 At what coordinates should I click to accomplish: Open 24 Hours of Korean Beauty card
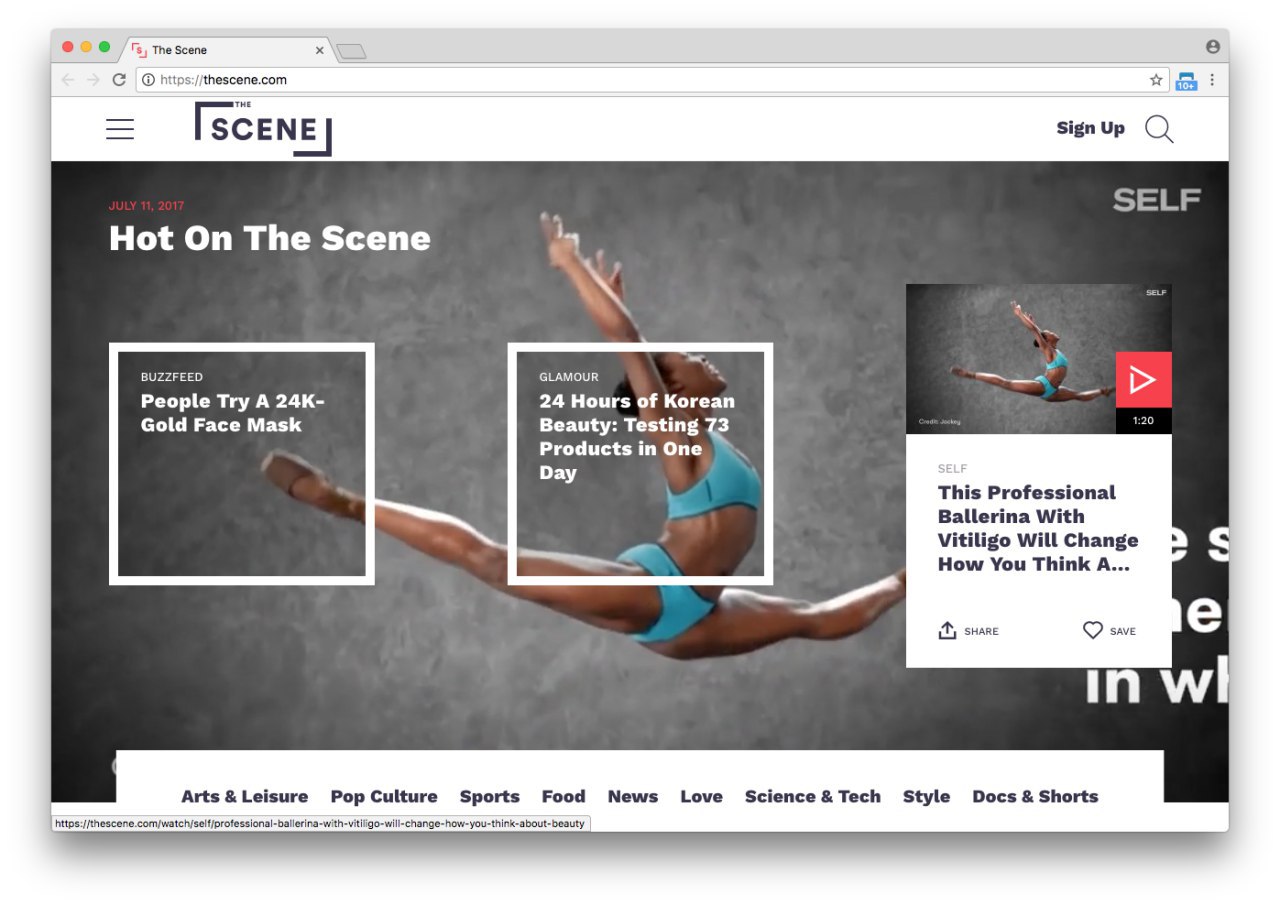[640, 464]
